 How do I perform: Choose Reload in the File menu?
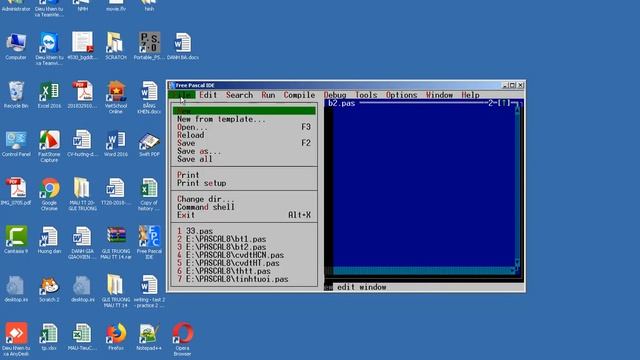point(244,135)
